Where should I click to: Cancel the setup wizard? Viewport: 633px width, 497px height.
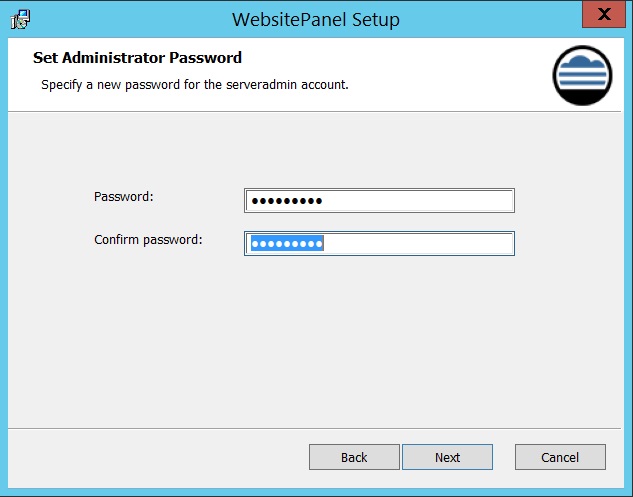560,457
